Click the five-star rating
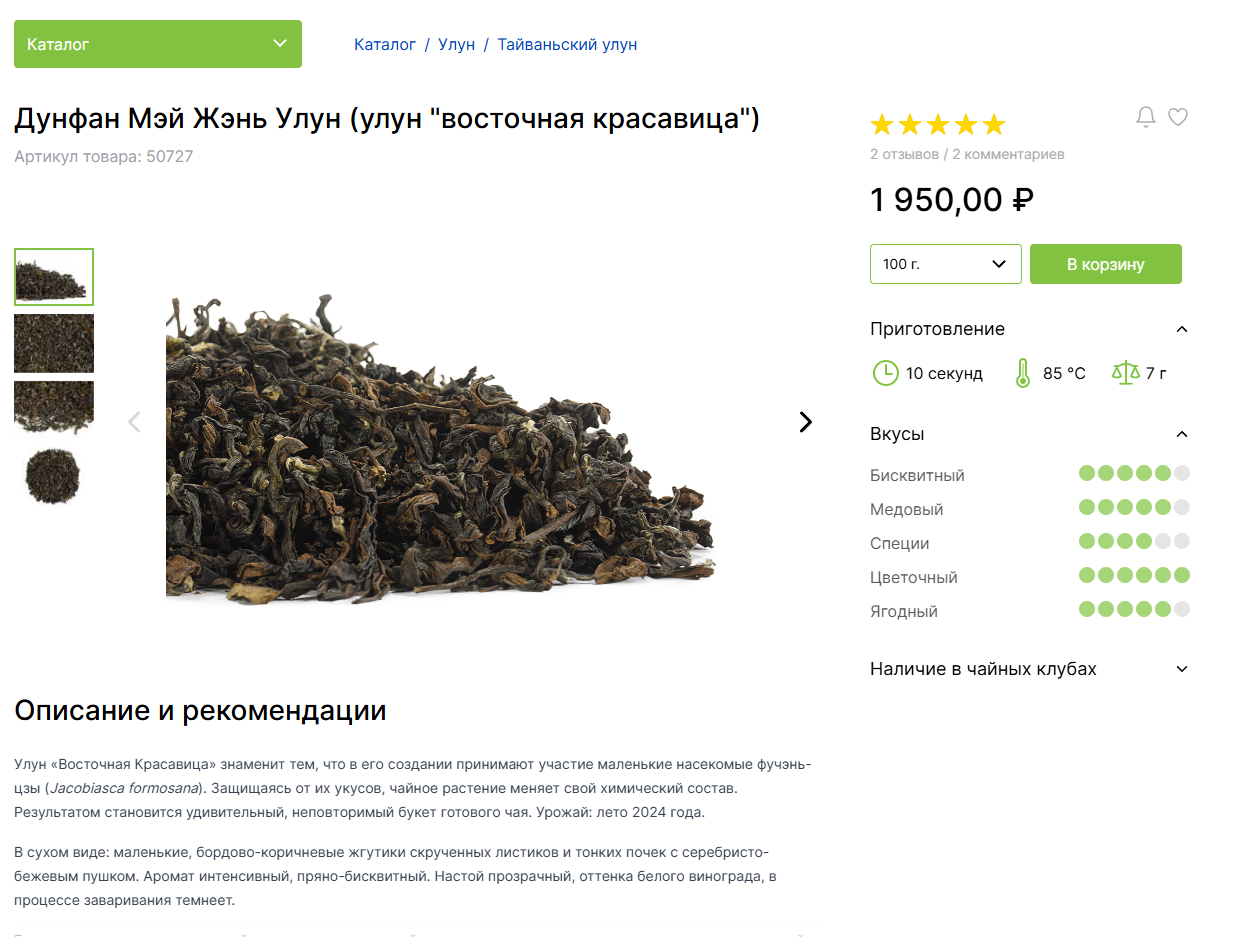This screenshot has width=1234, height=937. [938, 125]
